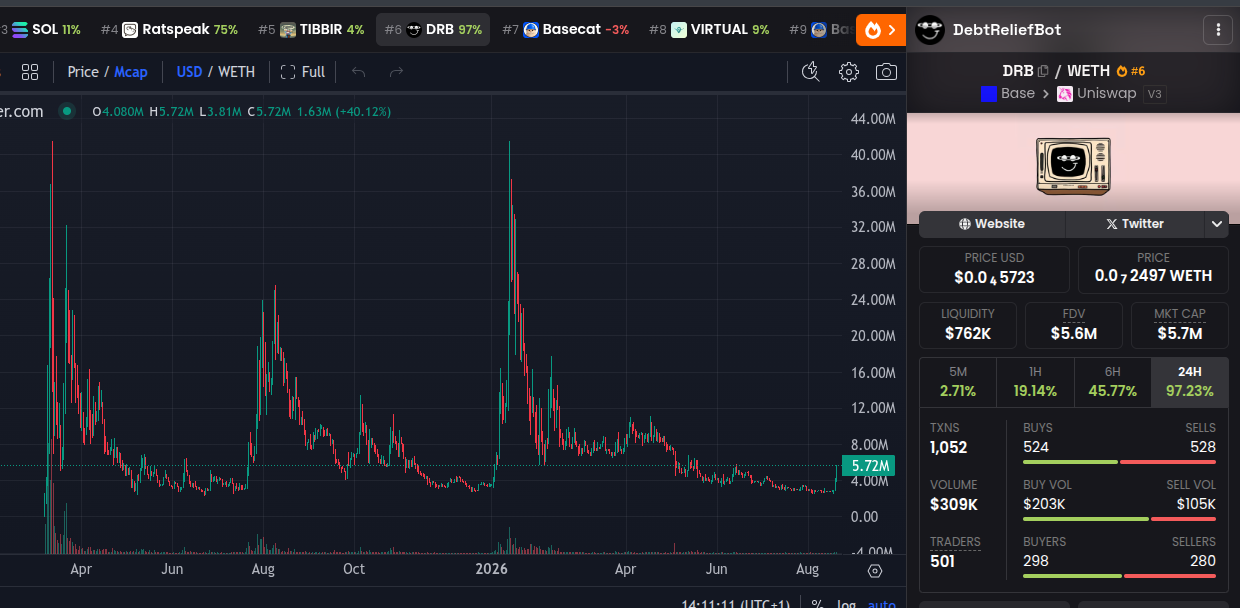The image size is (1240, 608).
Task: Select the 1H timeframe stats tab
Action: point(1035,382)
